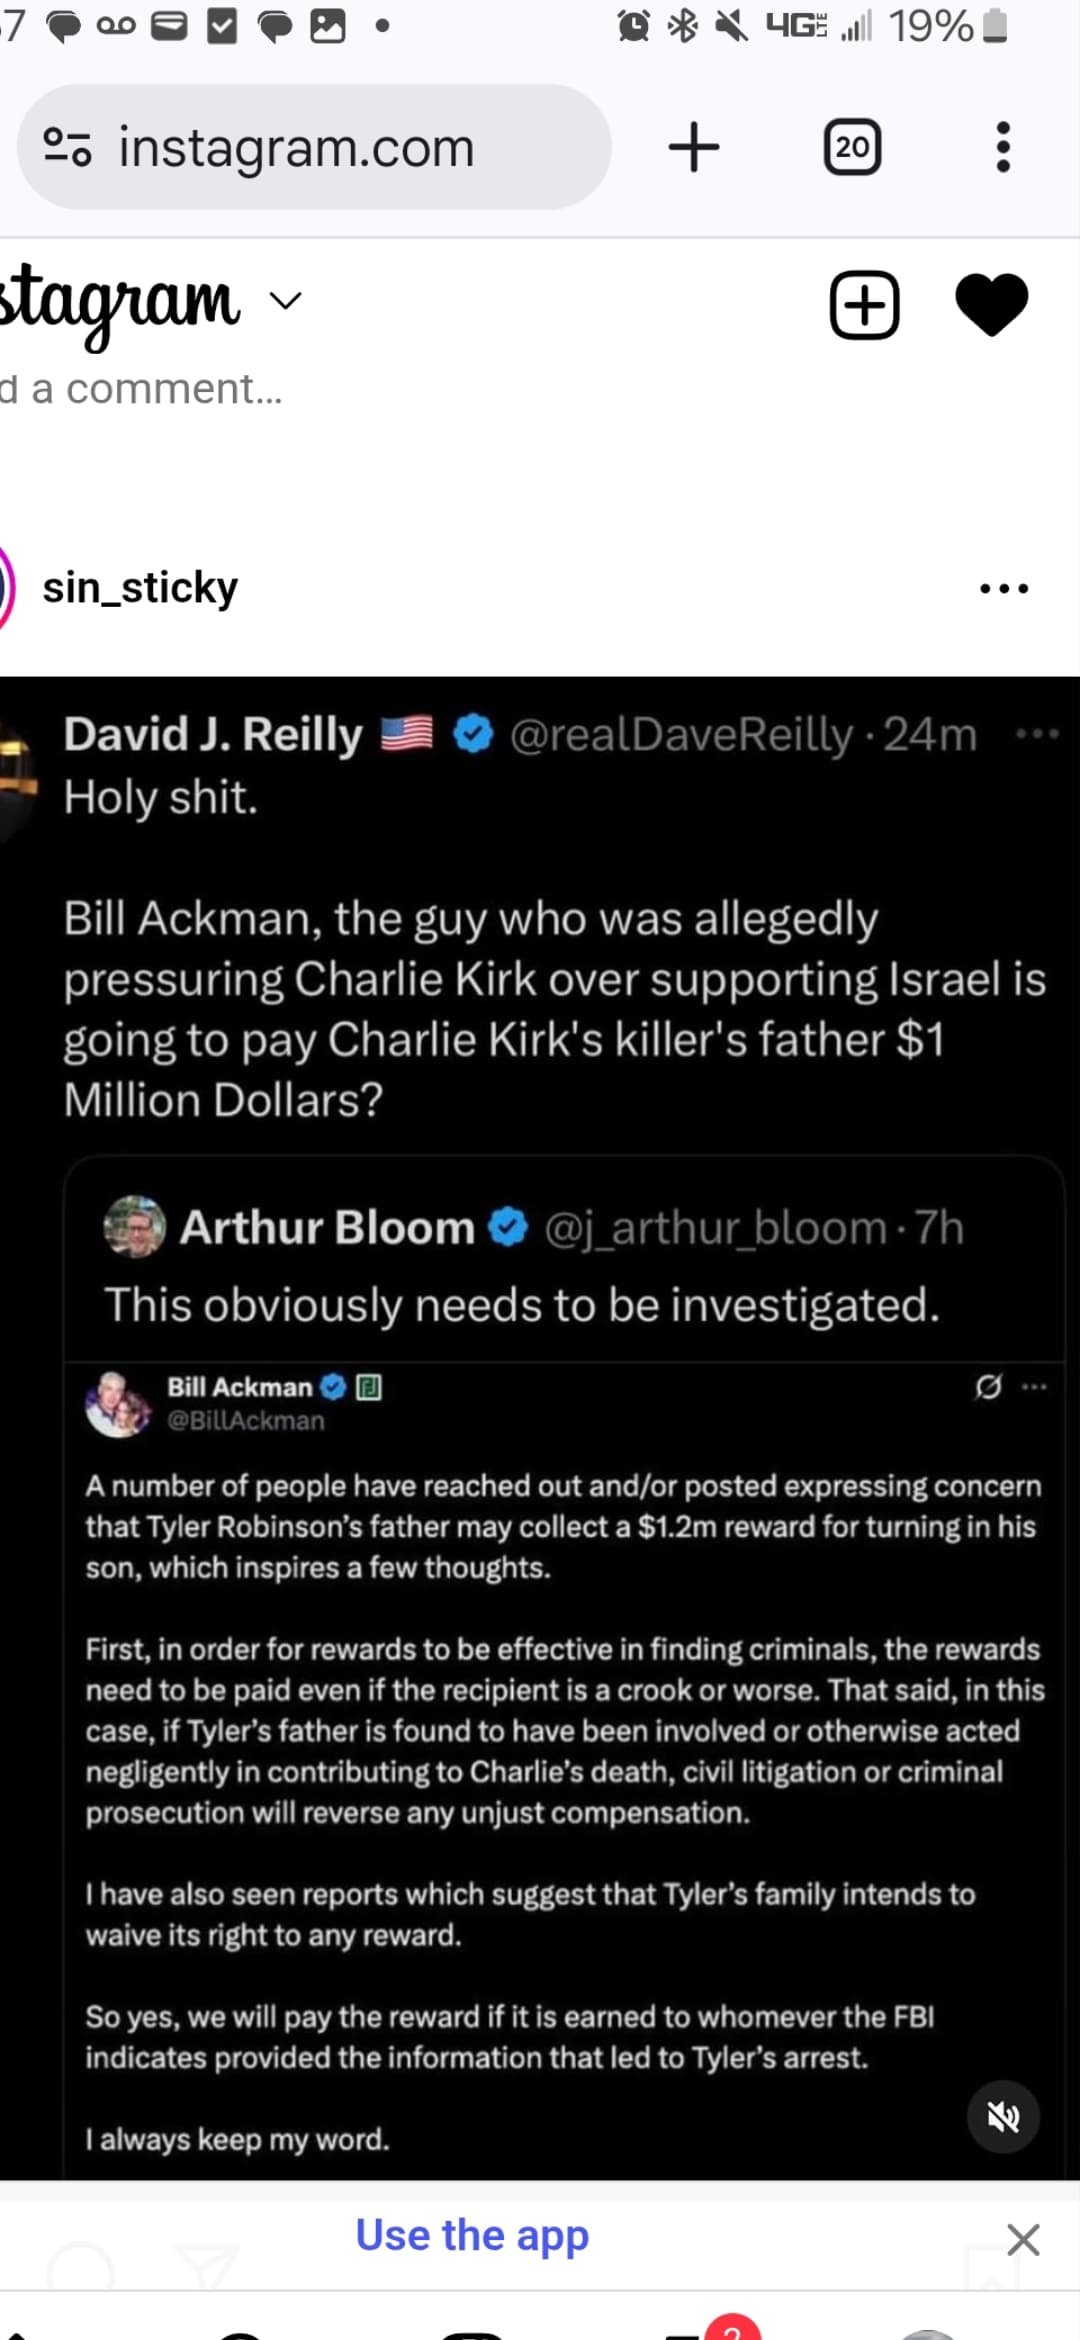
Task: Open sin_sticky's profile via username
Action: [140, 588]
